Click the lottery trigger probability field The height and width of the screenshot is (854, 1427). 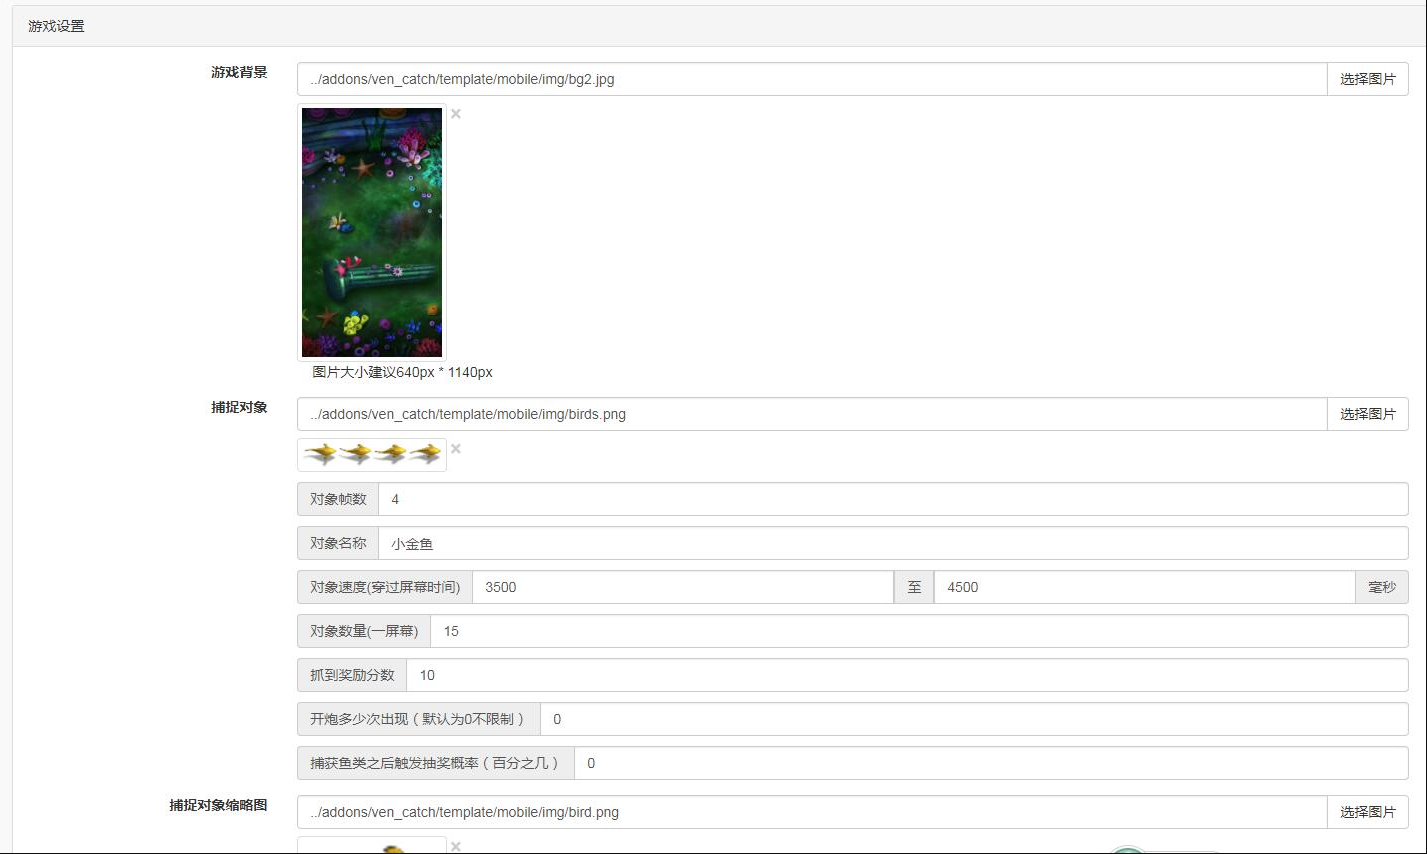tap(990, 763)
